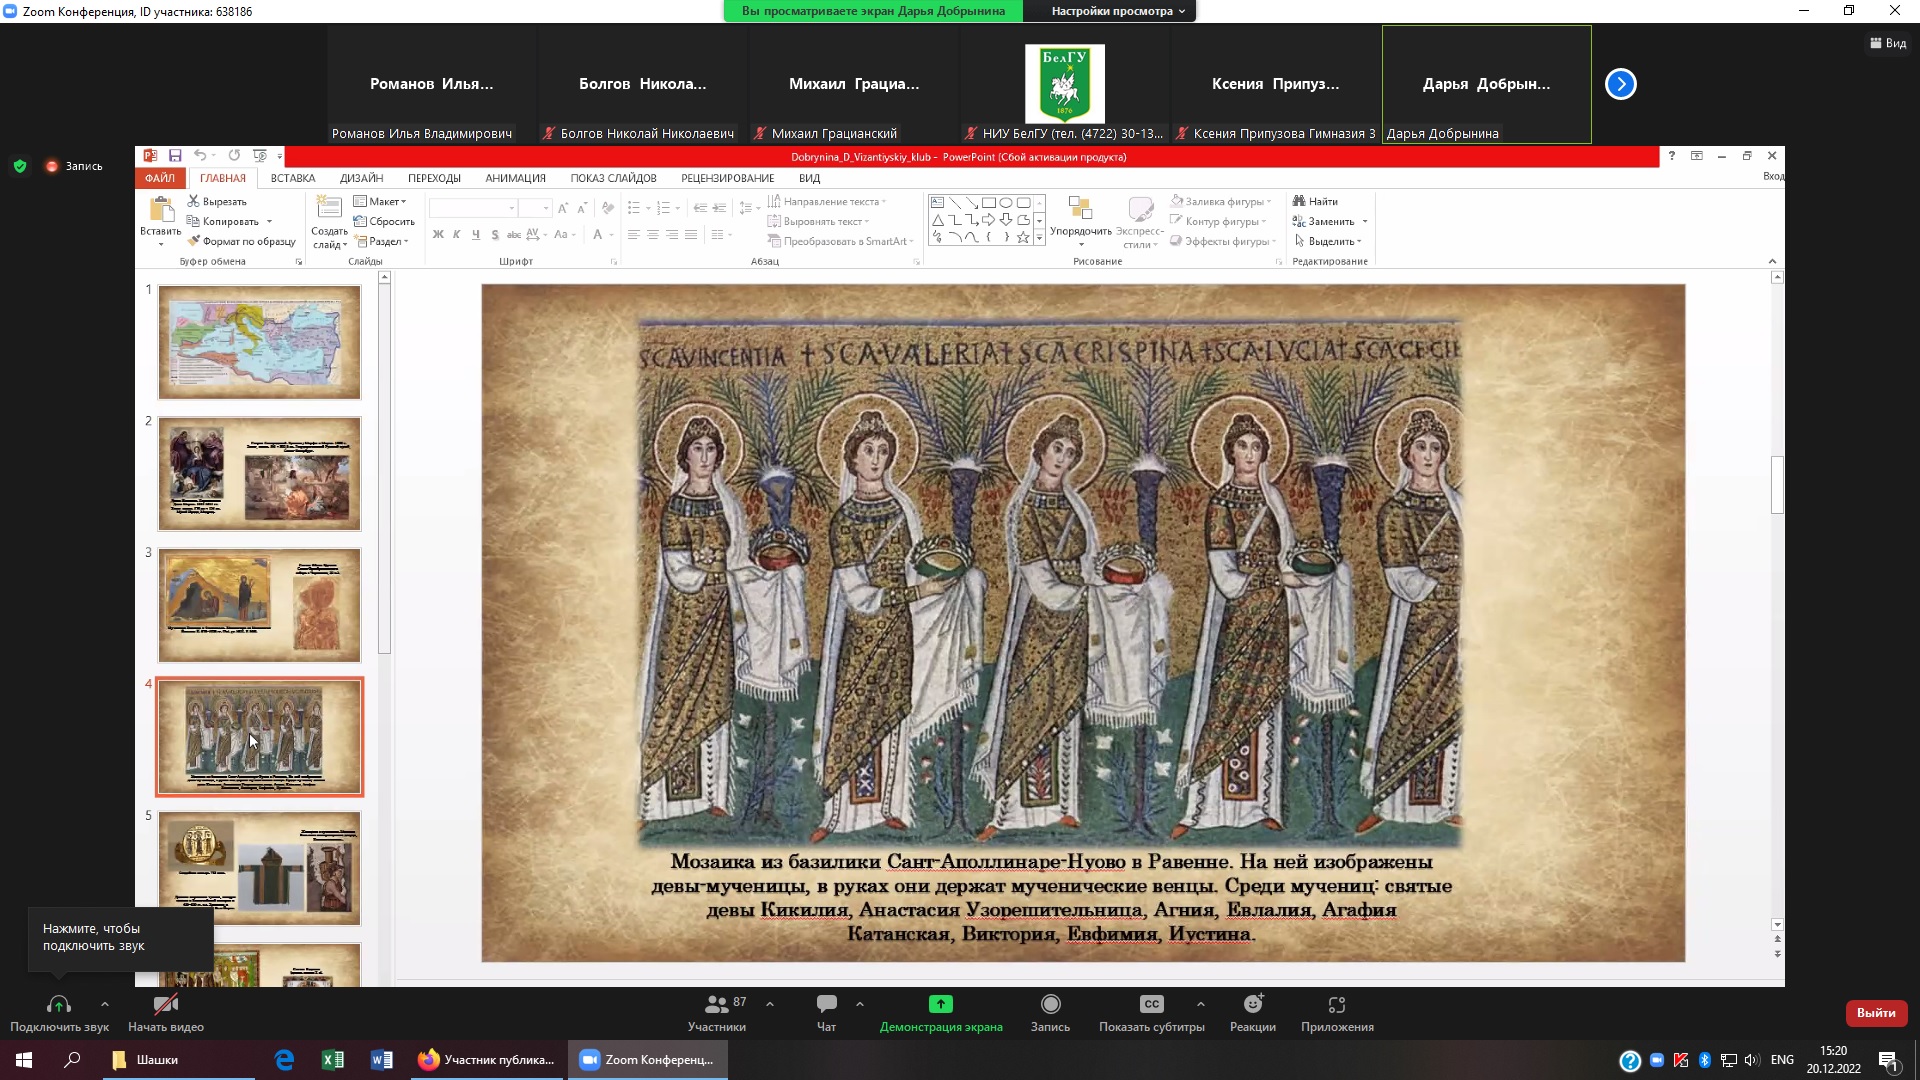The image size is (1920, 1080).
Task: Expand the participants options caret
Action: tap(769, 1004)
